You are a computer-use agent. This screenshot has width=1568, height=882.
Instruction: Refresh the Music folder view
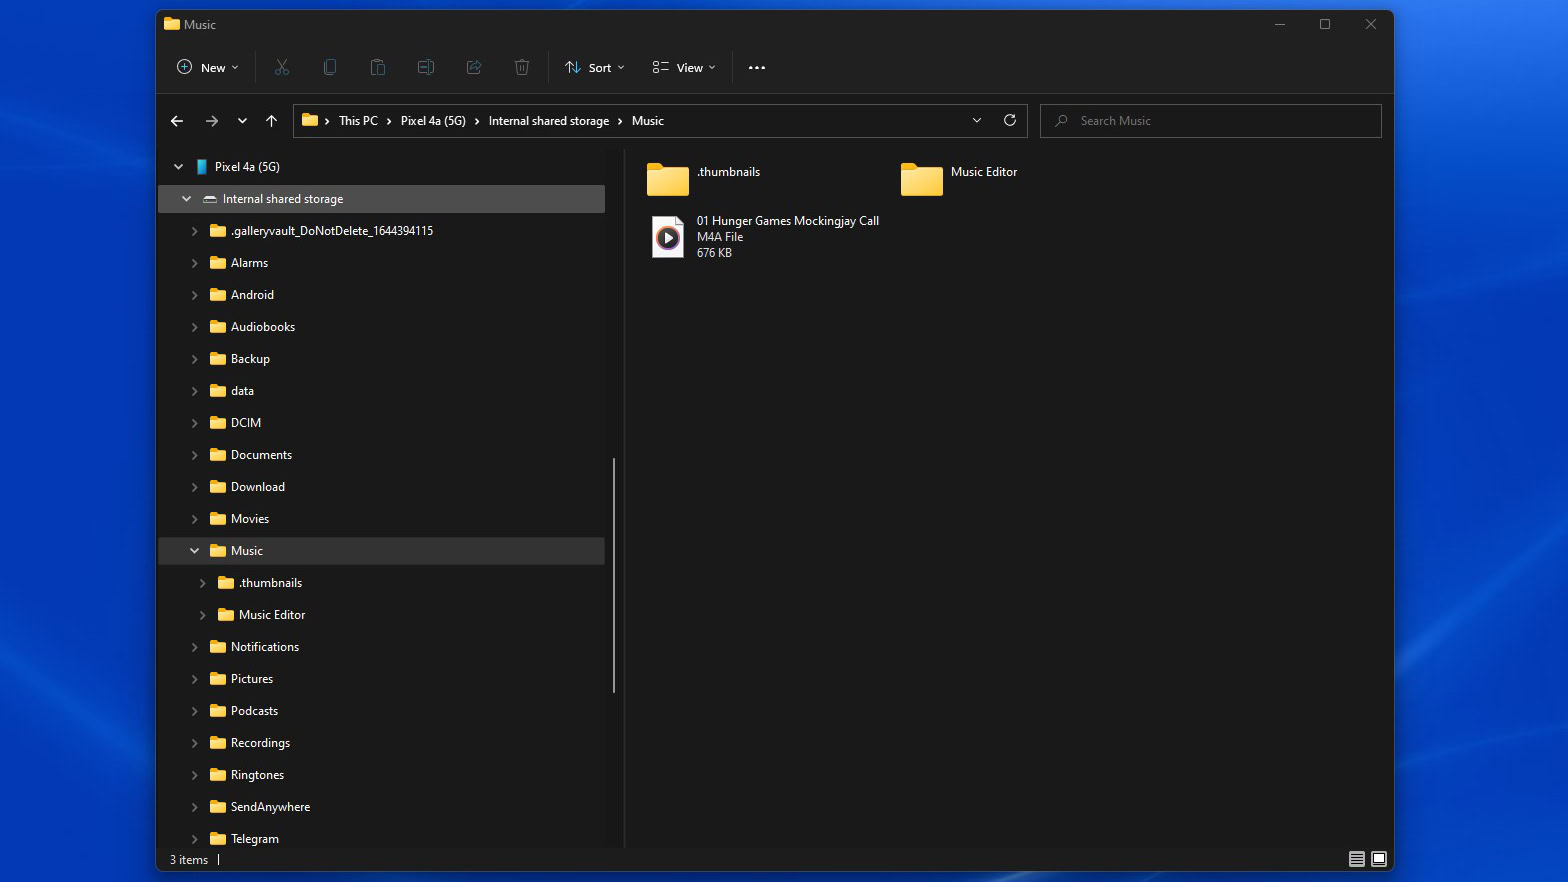[1009, 120]
